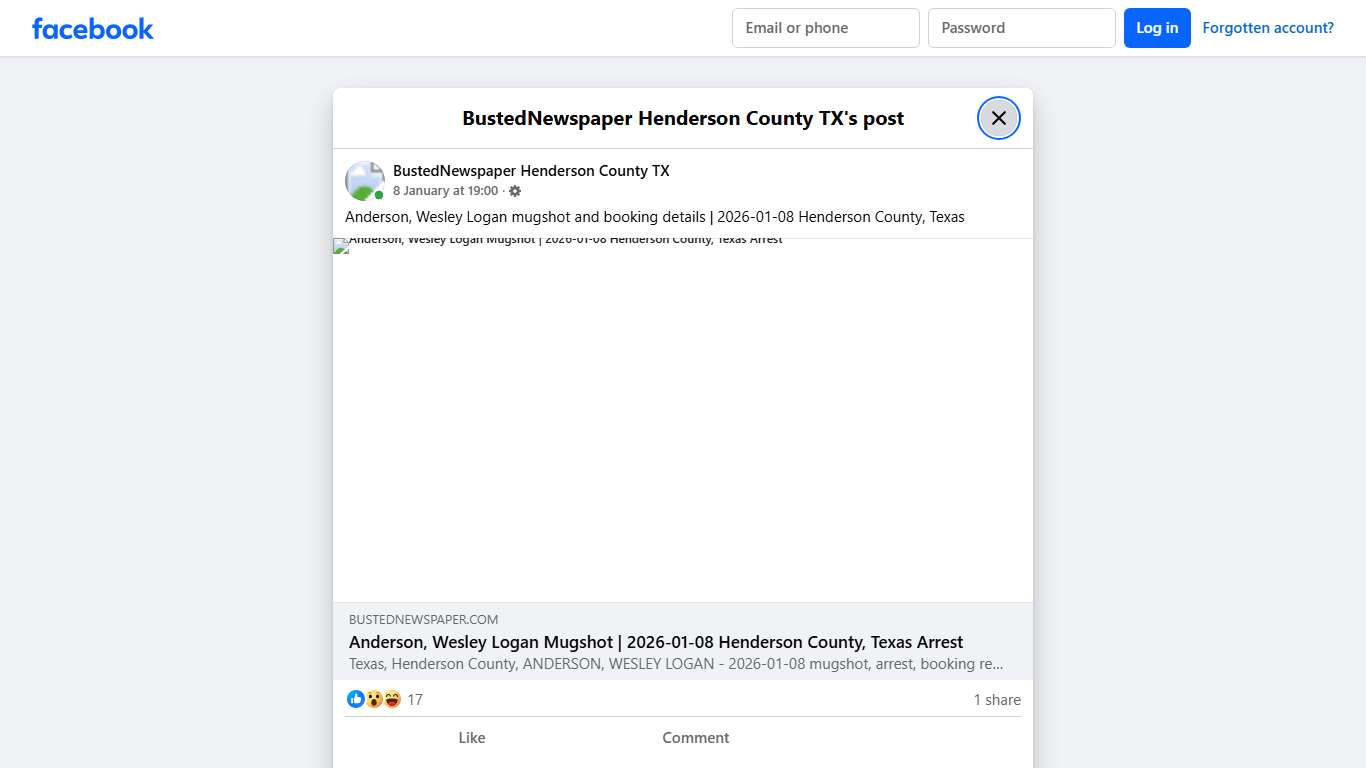Viewport: 1366px width, 768px height.
Task: Click the 8 January timestamp
Action: coord(446,190)
